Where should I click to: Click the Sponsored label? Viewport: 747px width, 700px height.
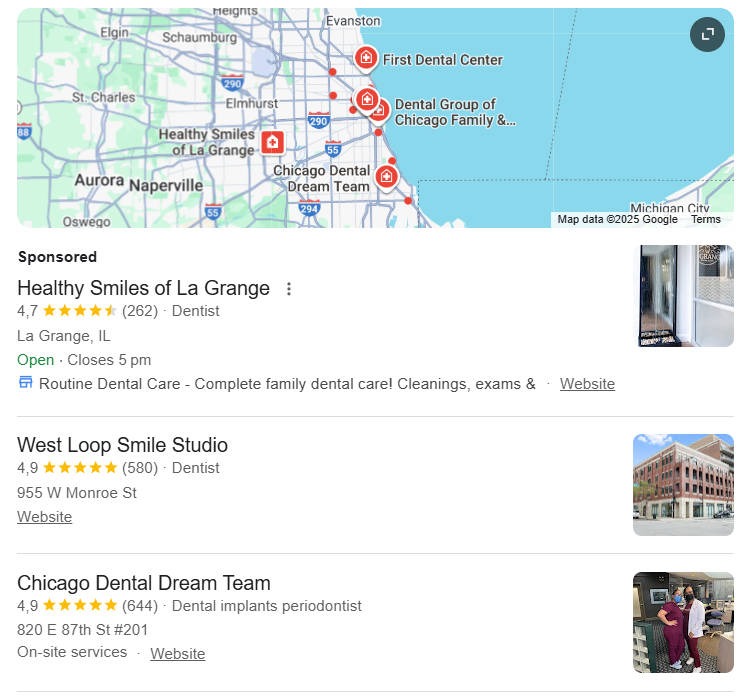[x=57, y=257]
